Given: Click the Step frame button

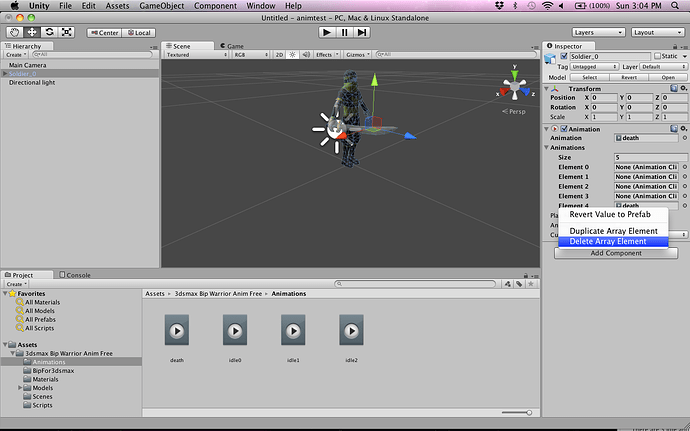Looking at the screenshot, I should pos(361,32).
